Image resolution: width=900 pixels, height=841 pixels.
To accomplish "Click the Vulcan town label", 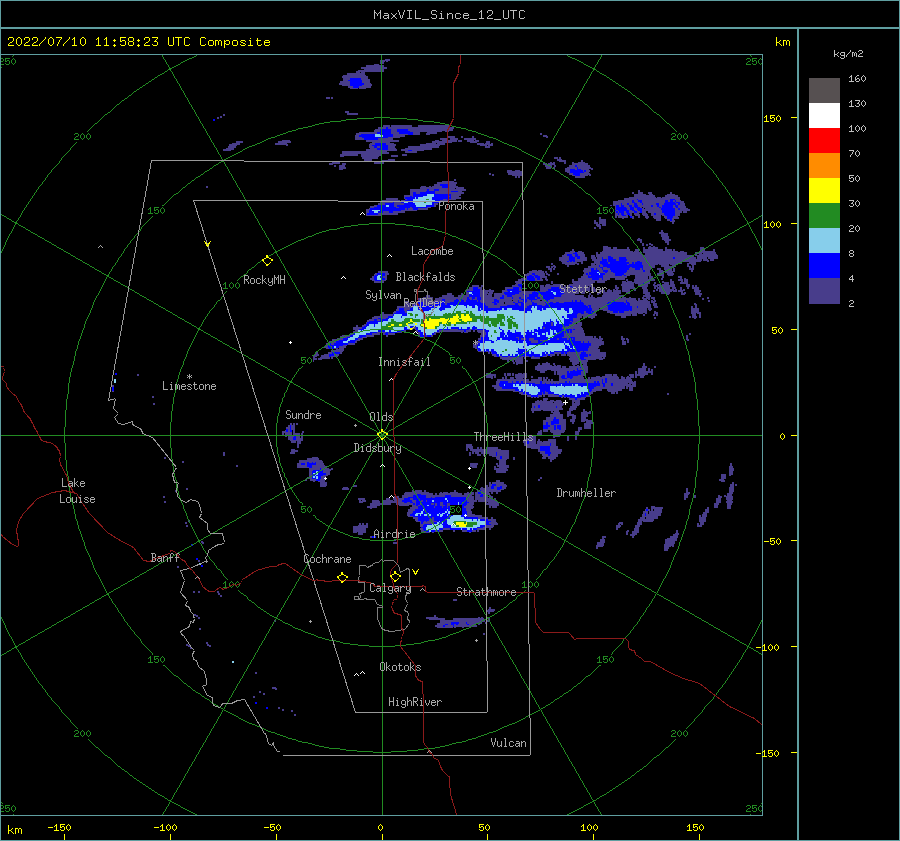I will pyautogui.click(x=508, y=743).
